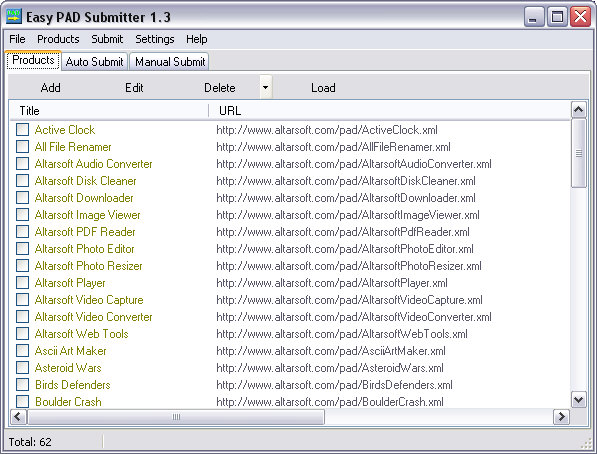The width and height of the screenshot is (597, 454).
Task: Click the vertical scrollbar down arrow
Action: (579, 400)
